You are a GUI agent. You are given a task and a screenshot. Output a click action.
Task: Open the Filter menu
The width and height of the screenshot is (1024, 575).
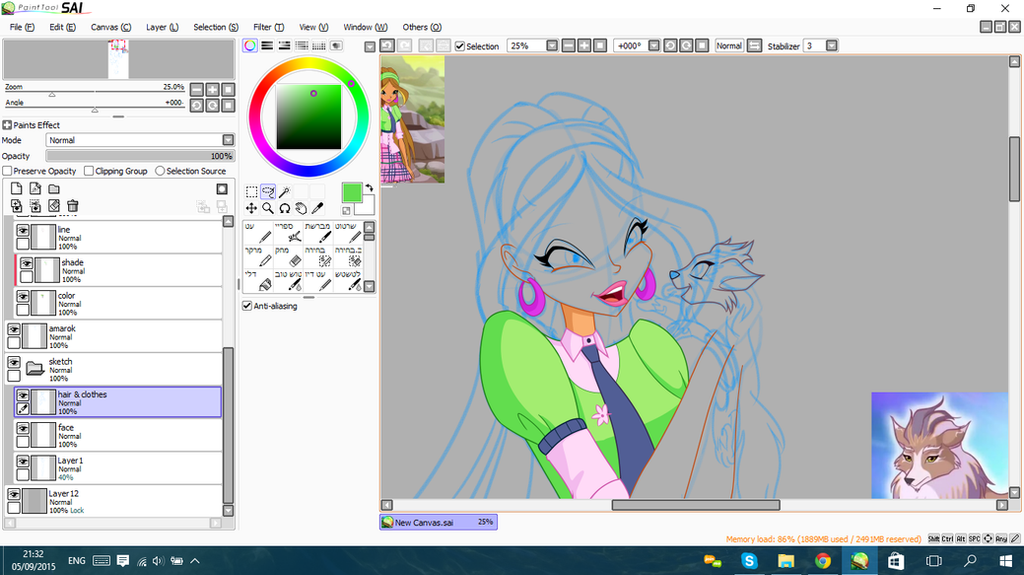(x=268, y=27)
